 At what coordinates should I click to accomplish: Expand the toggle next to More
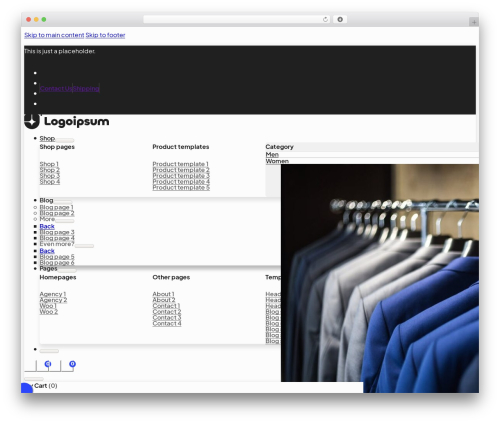pos(65,221)
